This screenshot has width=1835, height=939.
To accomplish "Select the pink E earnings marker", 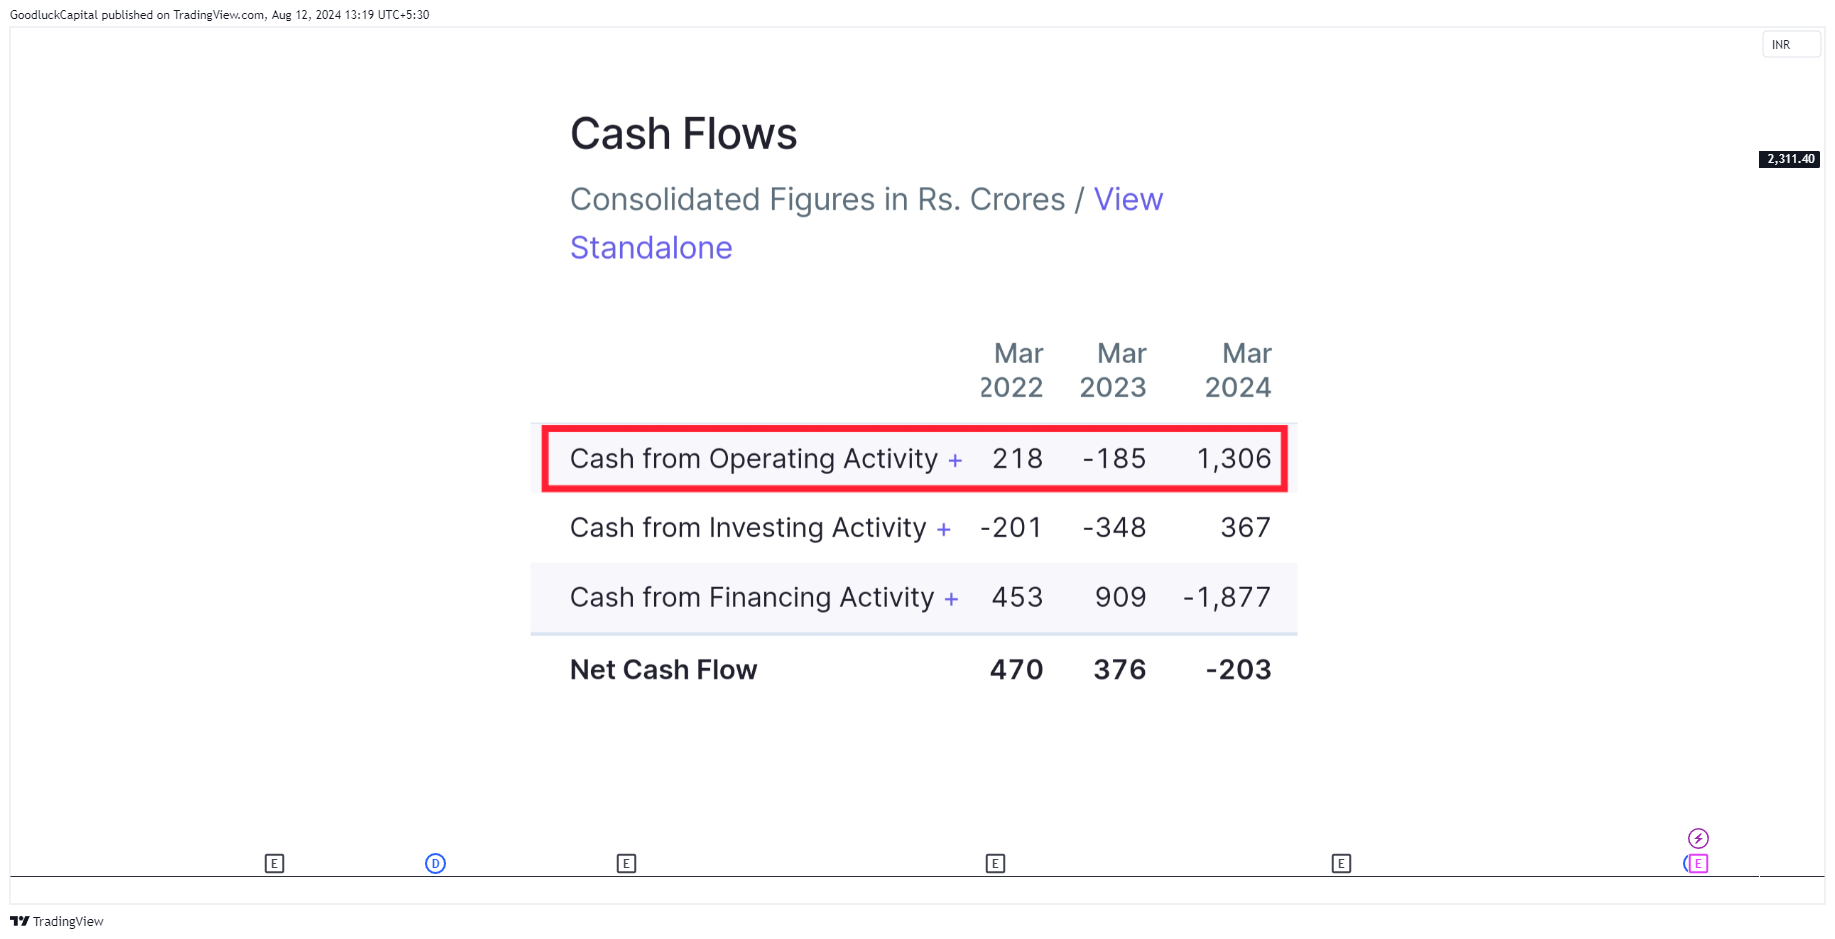I will tap(1698, 863).
